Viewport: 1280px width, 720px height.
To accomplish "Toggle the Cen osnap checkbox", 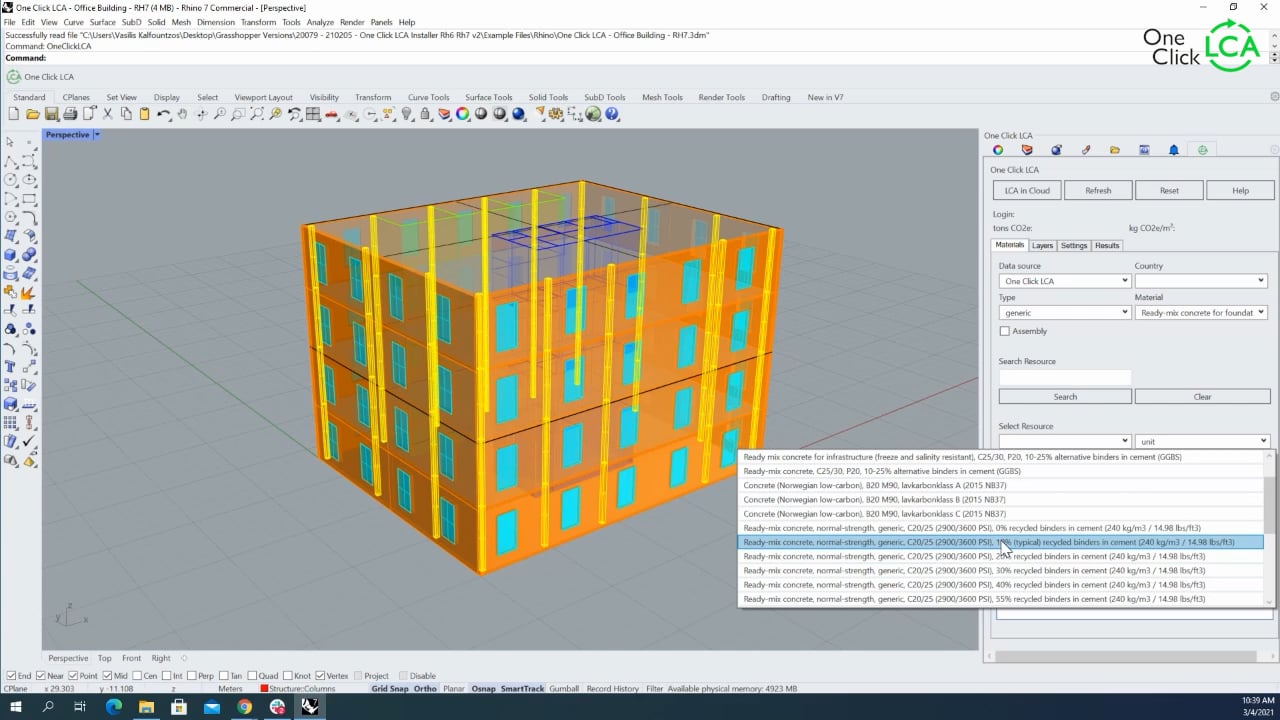I will click(138, 676).
